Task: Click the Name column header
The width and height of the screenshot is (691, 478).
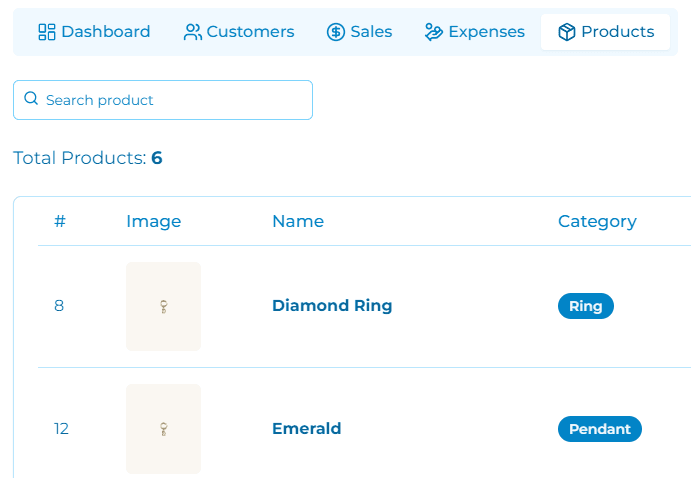Action: click(298, 221)
